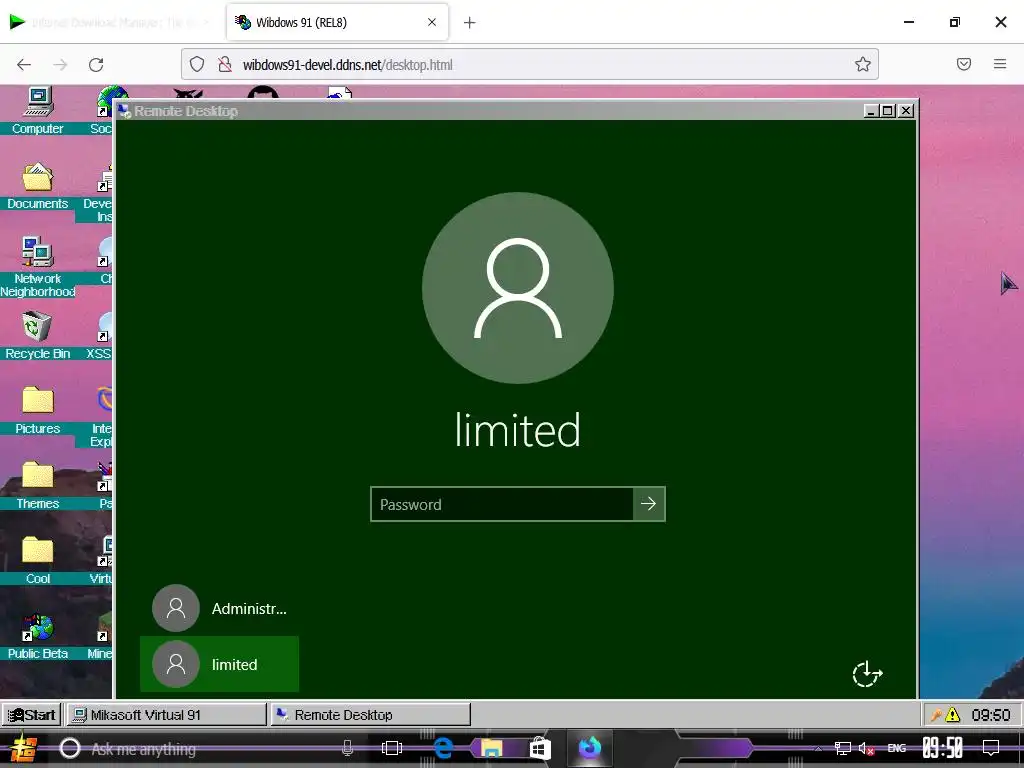Viewport: 1024px width, 768px height.
Task: Click the host taskbar 09:50 clock
Action: (x=942, y=748)
